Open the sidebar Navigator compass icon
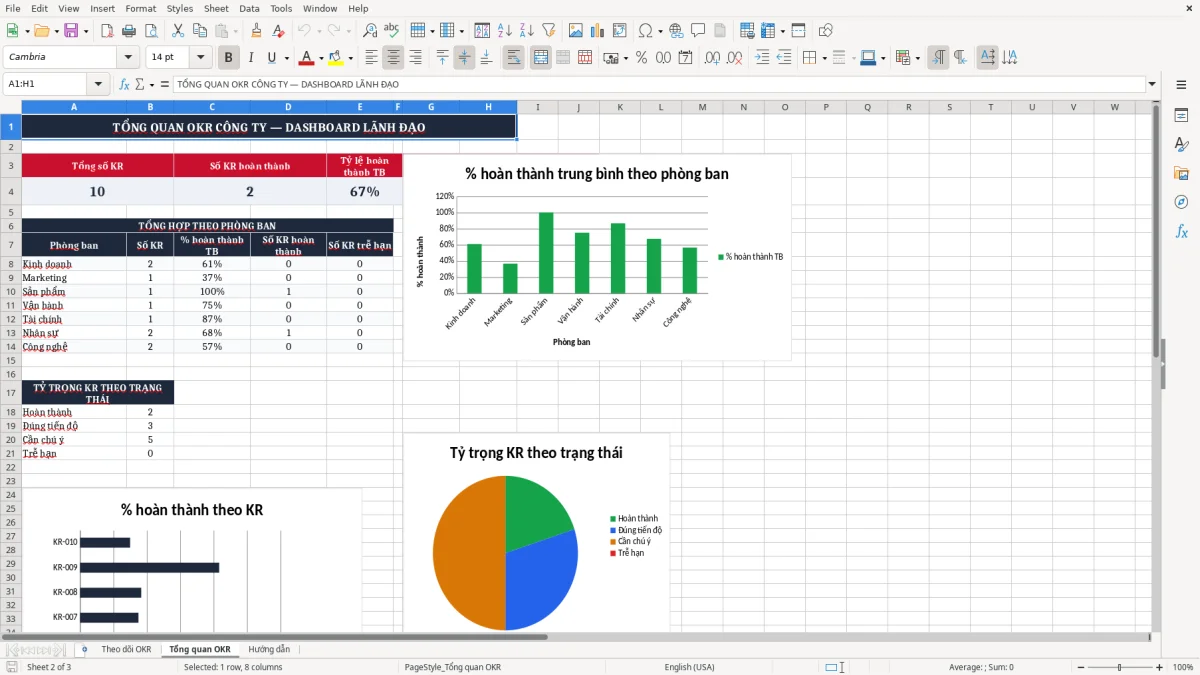 (1181, 202)
